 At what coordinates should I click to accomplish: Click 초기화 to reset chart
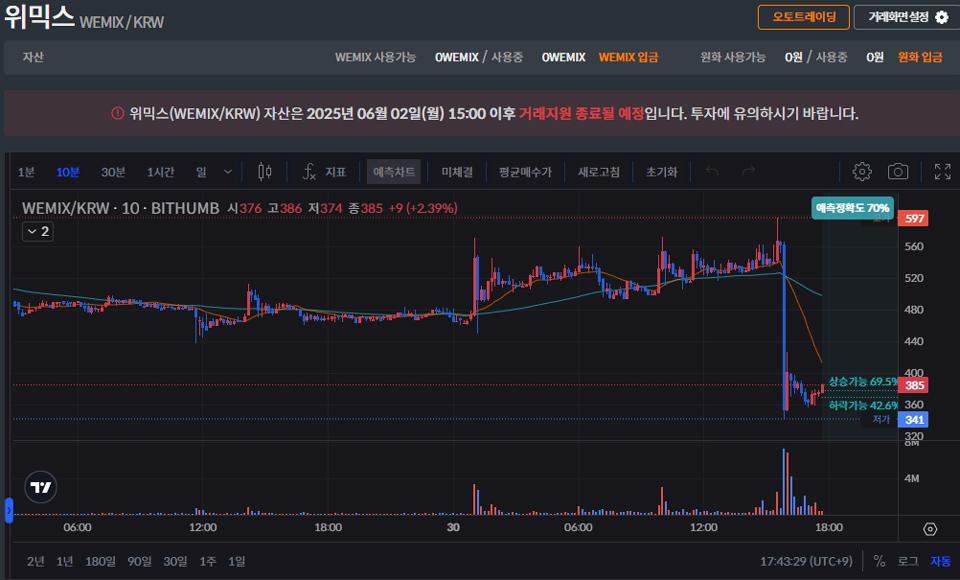coord(662,172)
